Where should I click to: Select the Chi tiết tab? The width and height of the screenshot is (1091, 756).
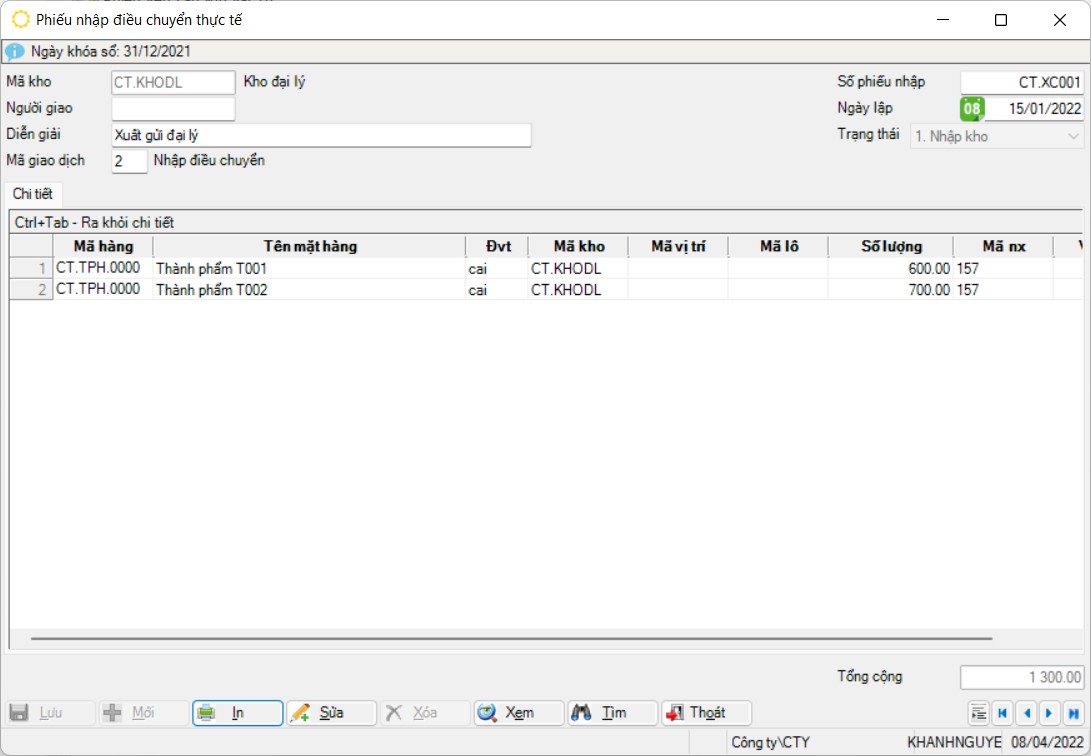pyautogui.click(x=33, y=194)
